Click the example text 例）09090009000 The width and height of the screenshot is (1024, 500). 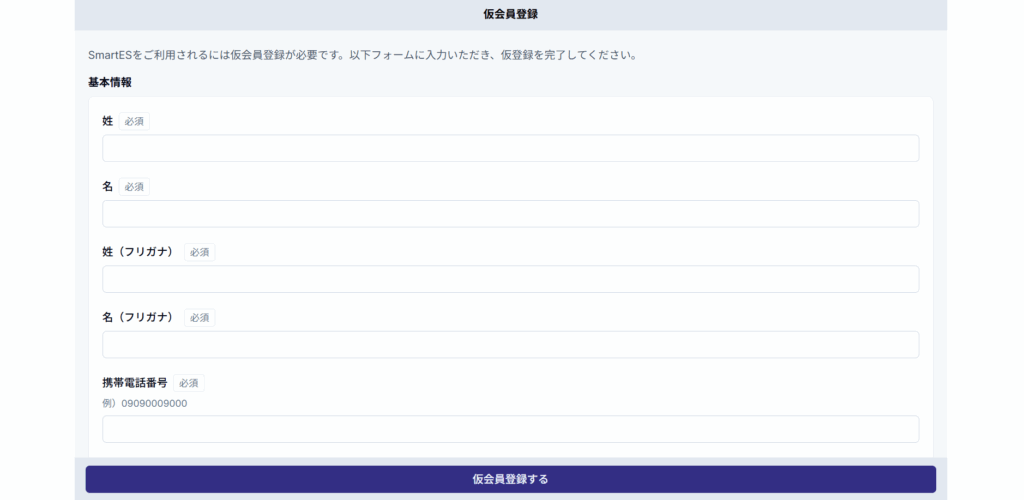pyautogui.click(x=145, y=403)
